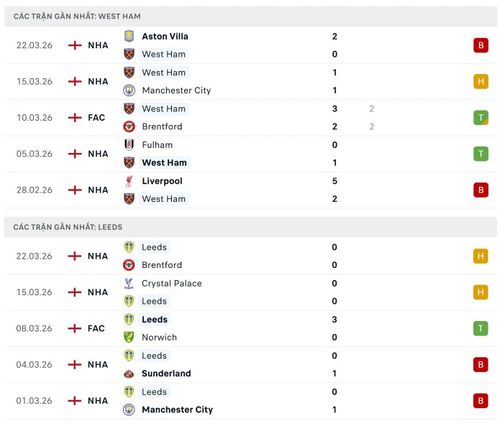
Task: Click the Crystal Palace crest icon
Action: point(129,283)
